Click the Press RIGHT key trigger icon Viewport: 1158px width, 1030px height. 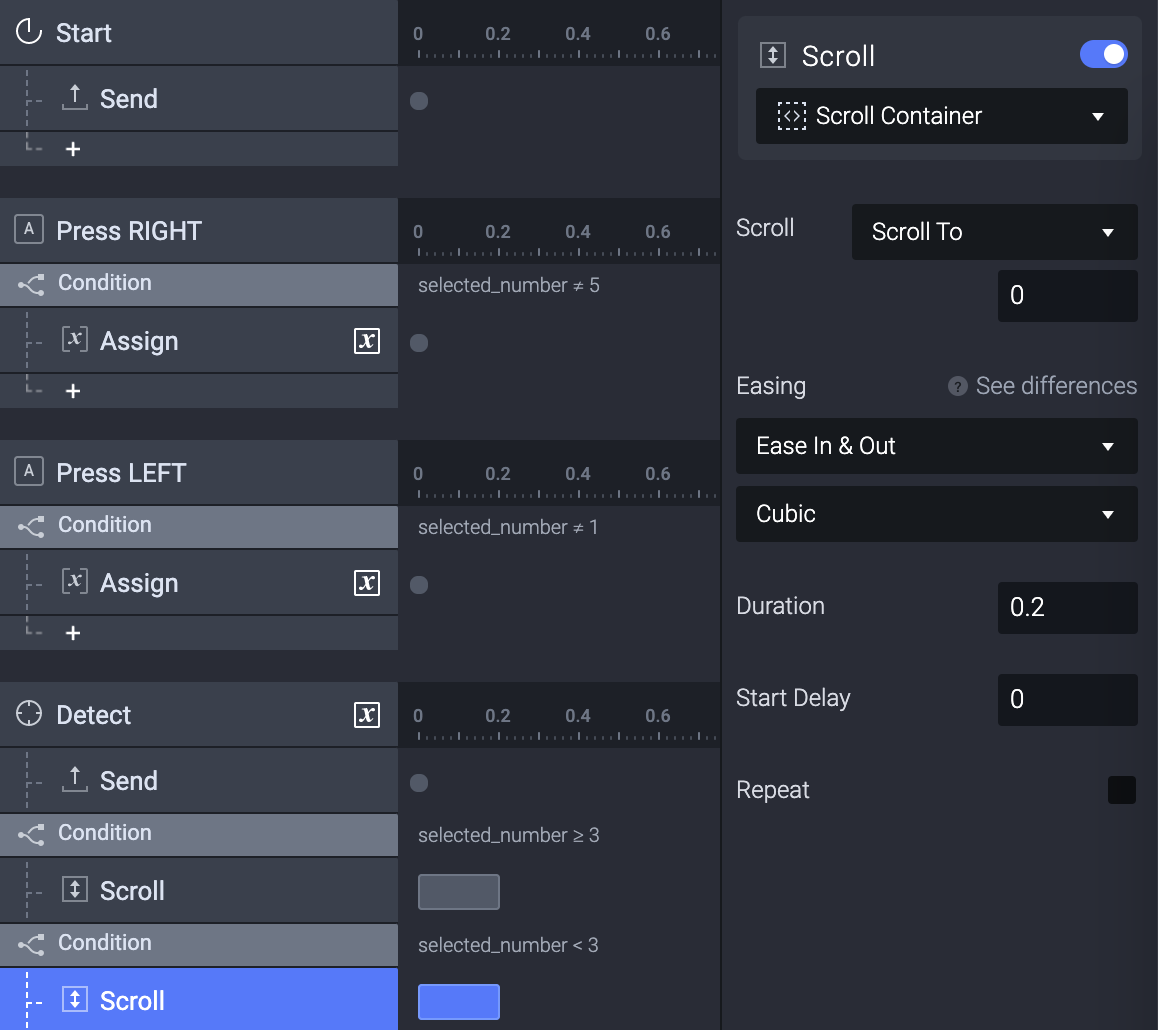click(29, 230)
